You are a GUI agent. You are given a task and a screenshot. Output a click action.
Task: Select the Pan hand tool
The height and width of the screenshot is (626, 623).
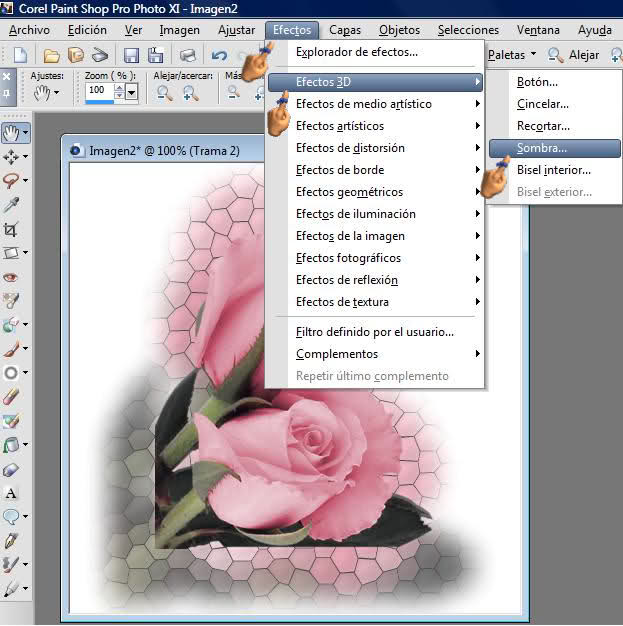coord(11,133)
